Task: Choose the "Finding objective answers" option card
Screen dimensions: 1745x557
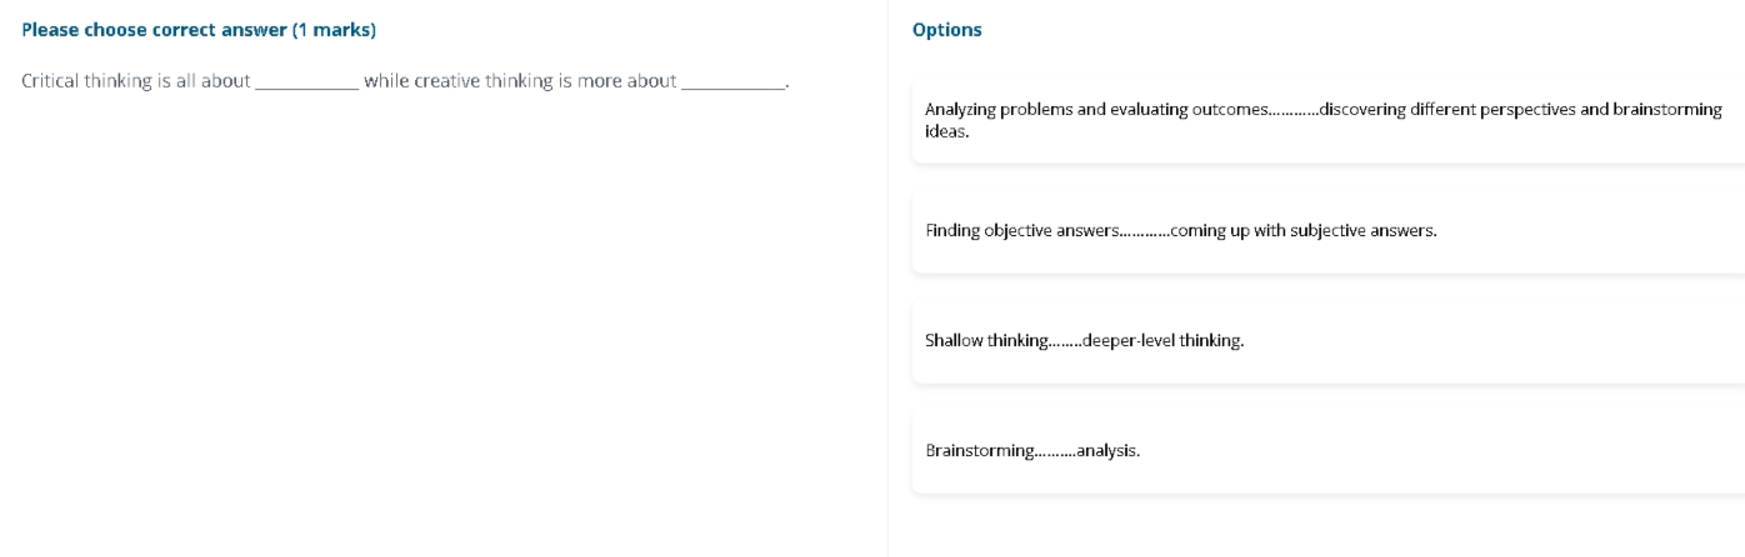Action: point(1328,230)
